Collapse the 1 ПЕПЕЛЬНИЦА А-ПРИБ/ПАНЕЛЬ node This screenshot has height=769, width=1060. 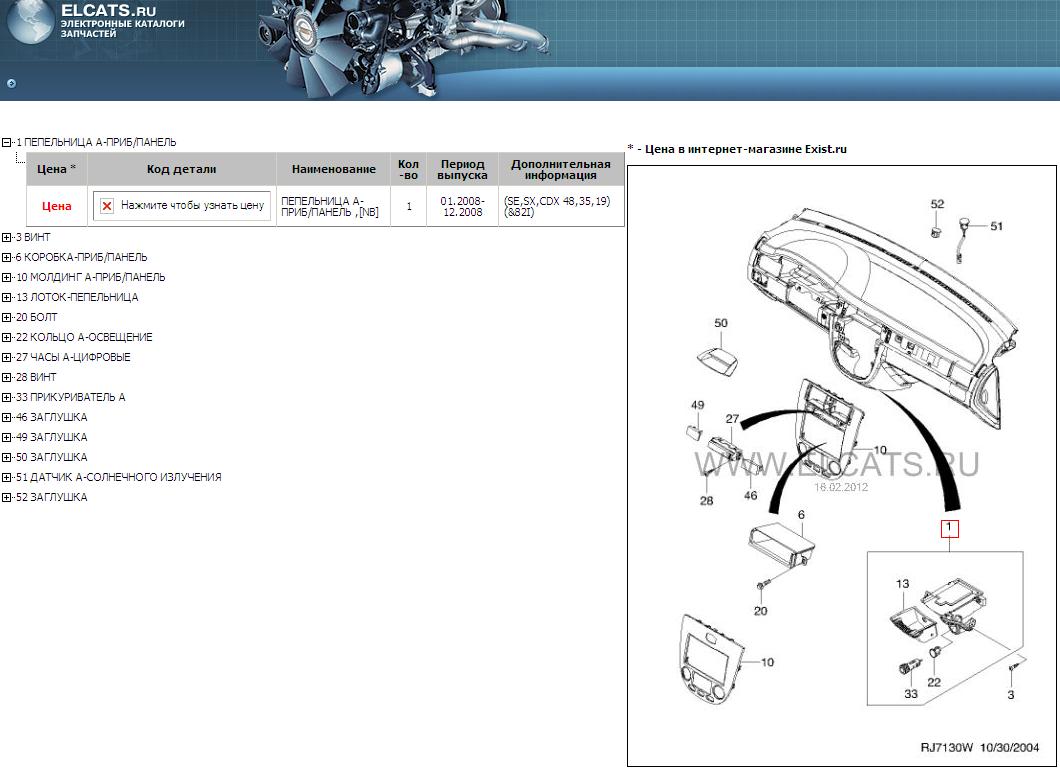click(x=6, y=143)
